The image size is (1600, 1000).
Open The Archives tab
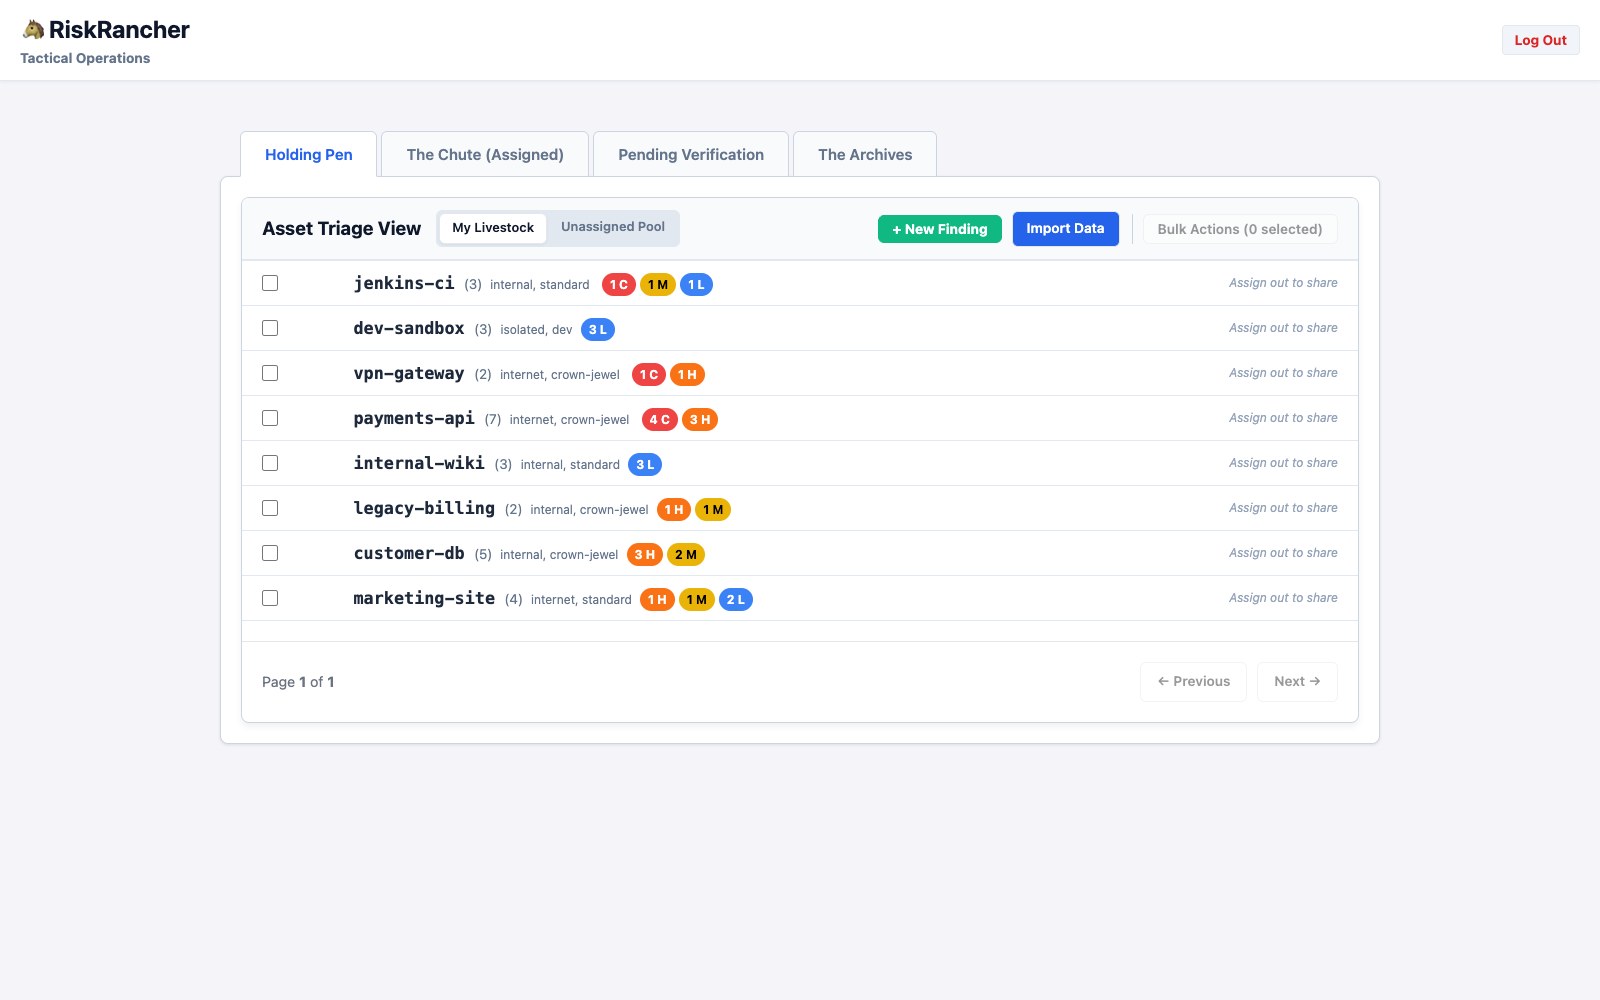(865, 154)
